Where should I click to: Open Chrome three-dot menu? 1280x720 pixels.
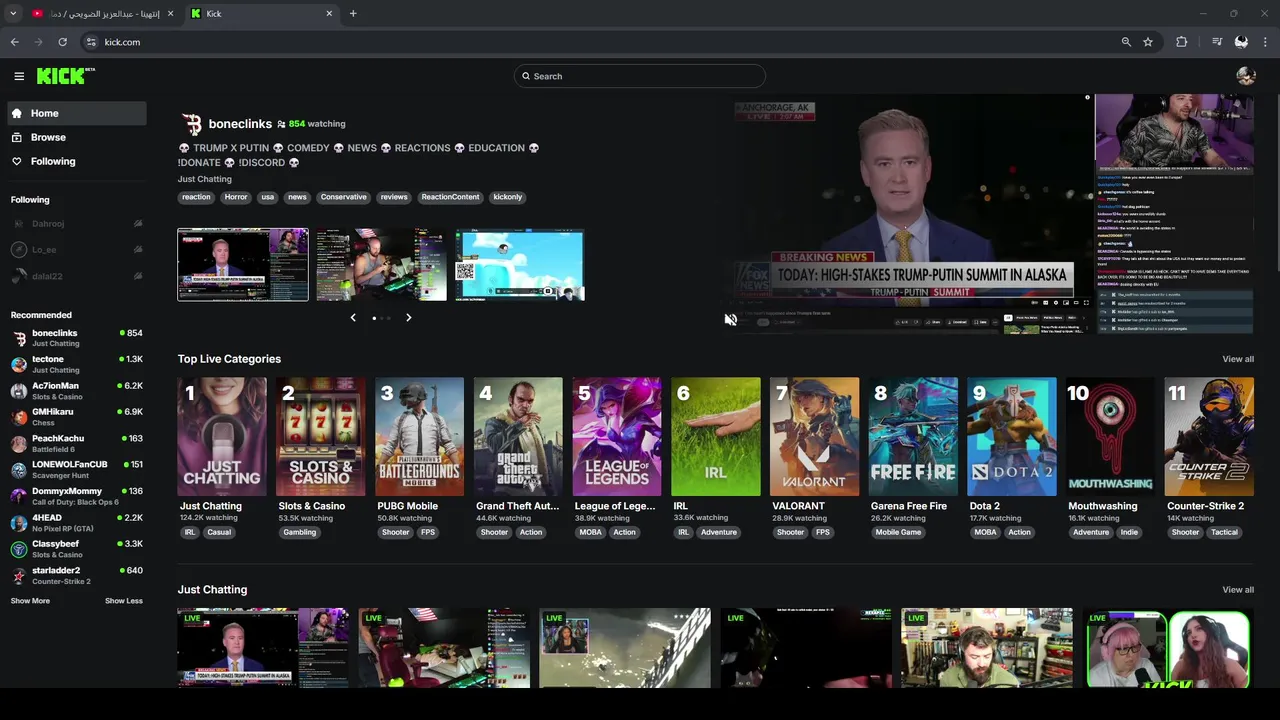[x=1266, y=42]
